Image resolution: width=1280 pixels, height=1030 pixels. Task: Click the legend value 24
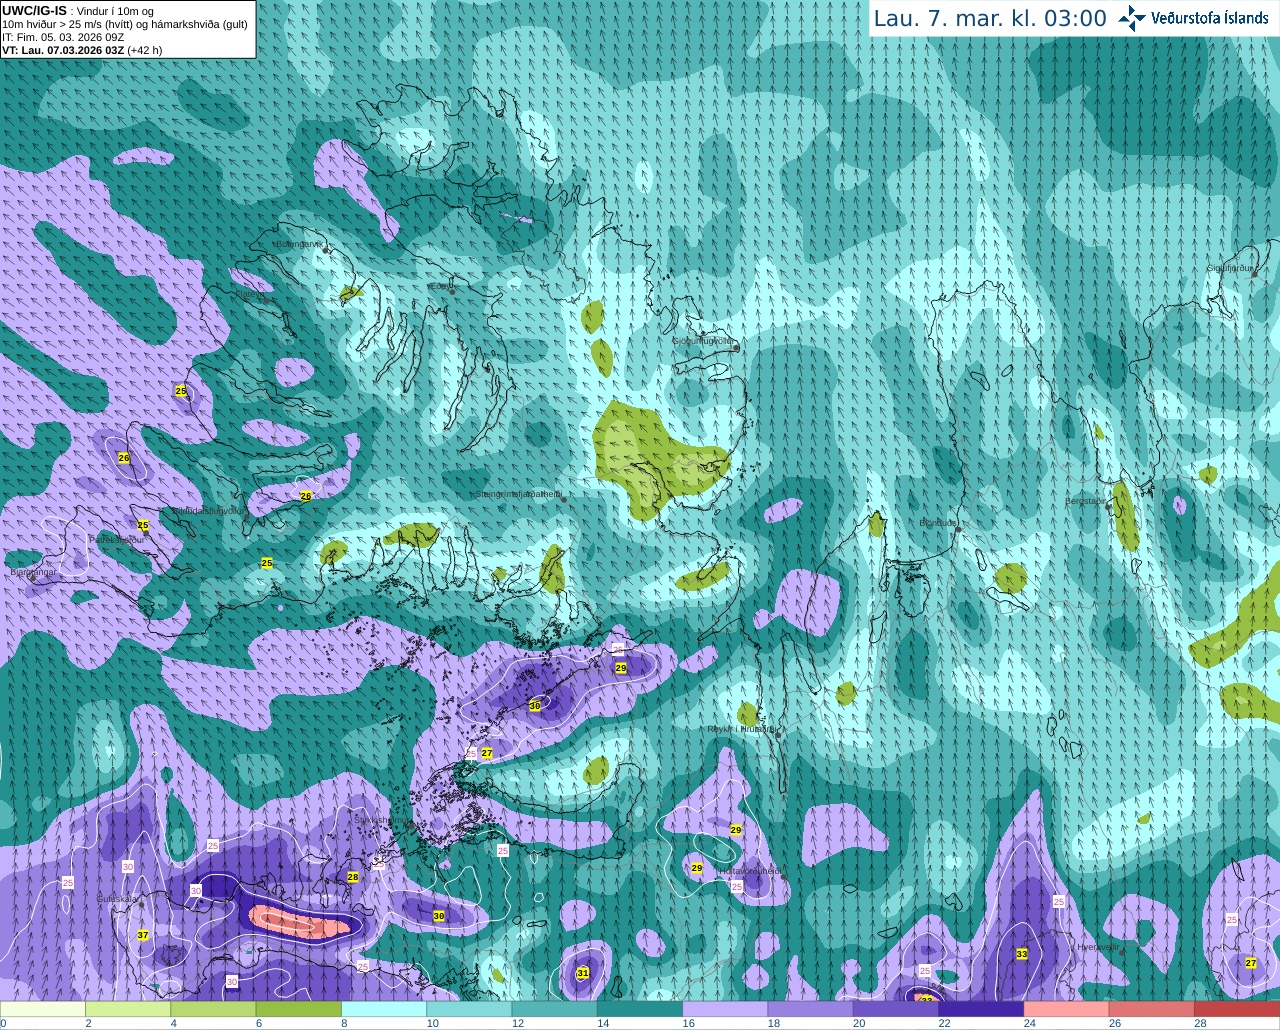[x=1029, y=1023]
